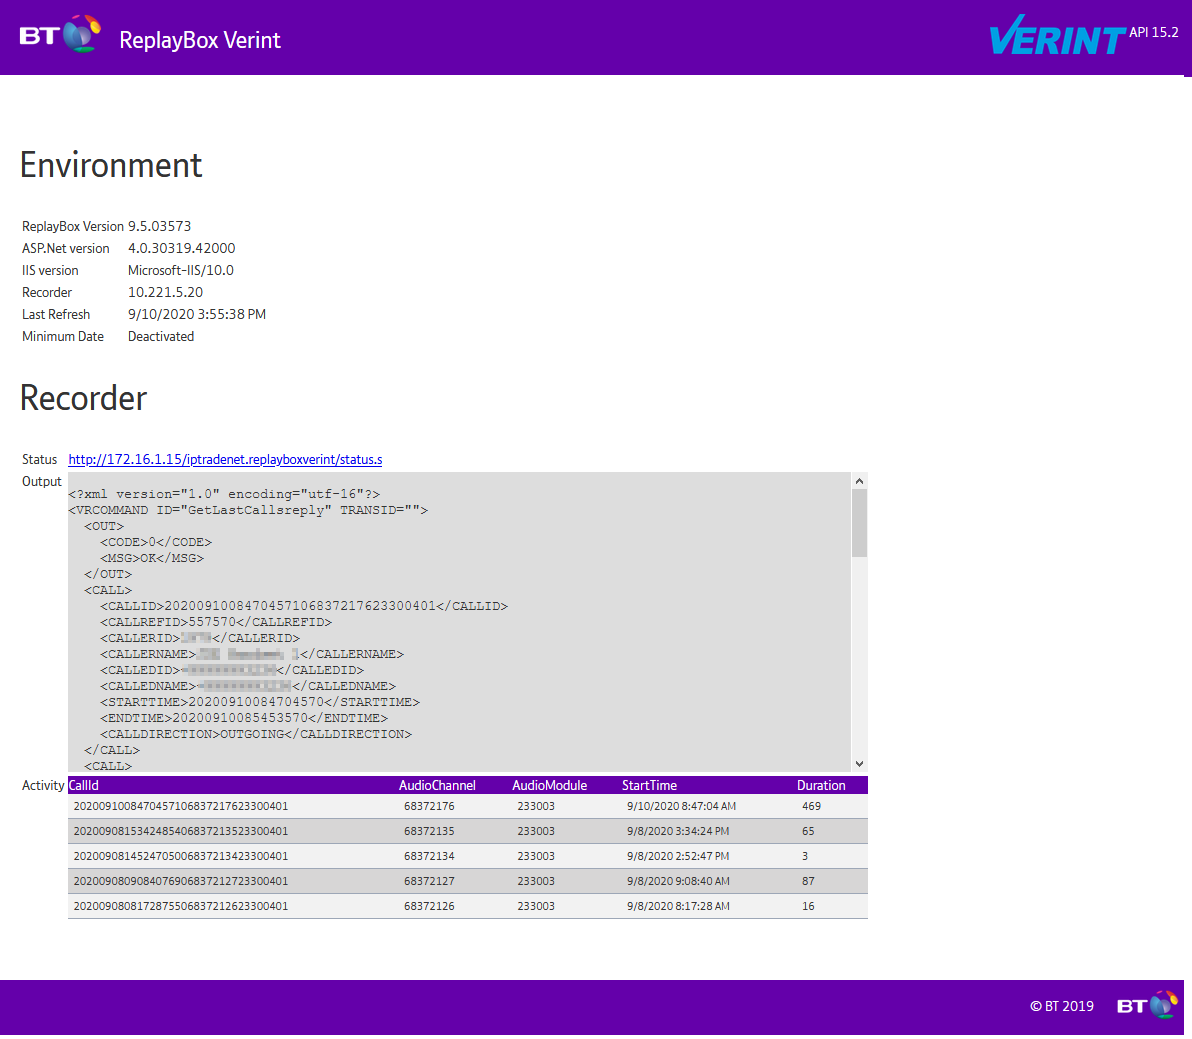Select CallId ending 213423300401 row
1192x1039 pixels.
click(x=468, y=857)
